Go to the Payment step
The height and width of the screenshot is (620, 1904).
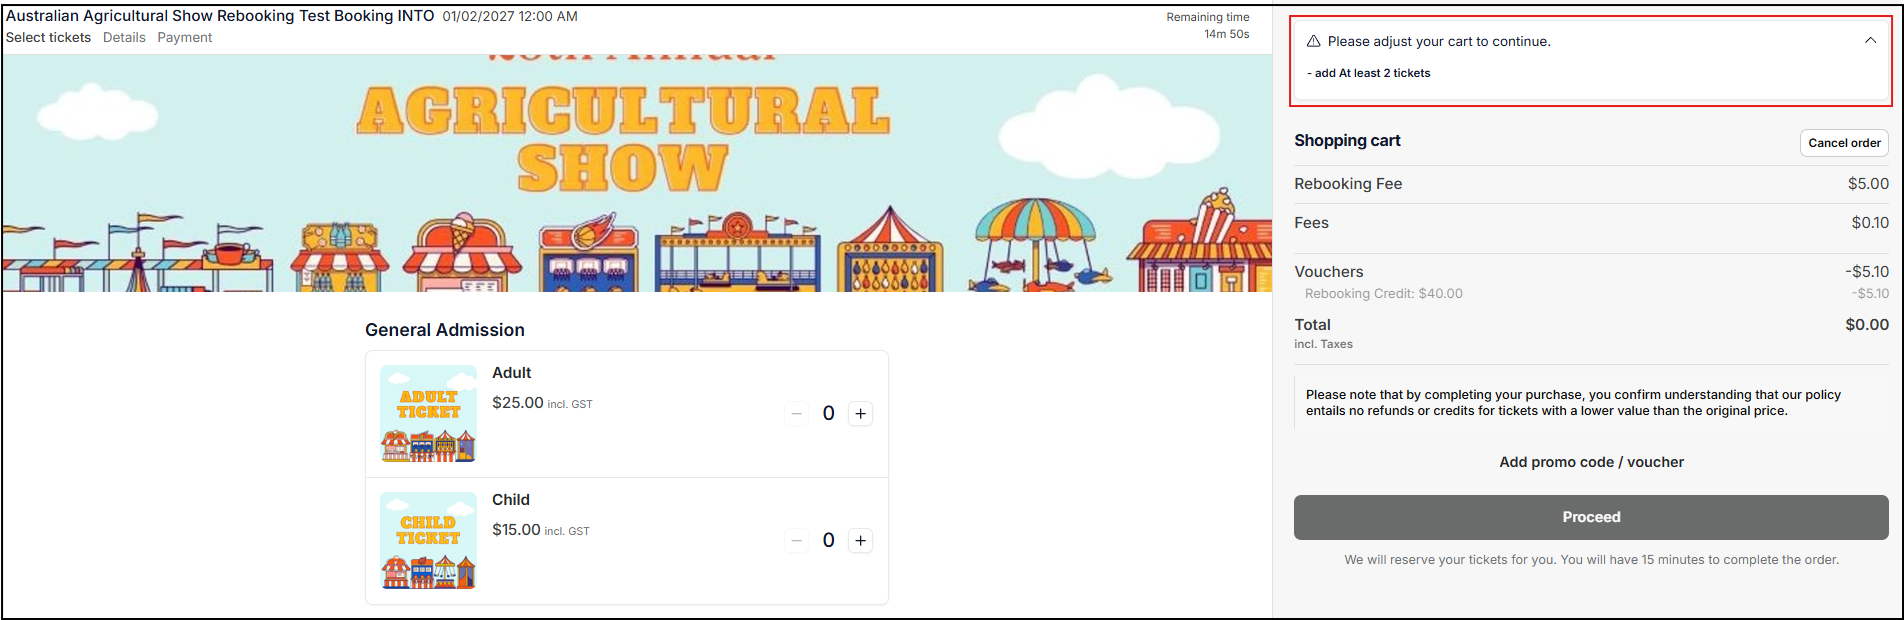point(185,37)
